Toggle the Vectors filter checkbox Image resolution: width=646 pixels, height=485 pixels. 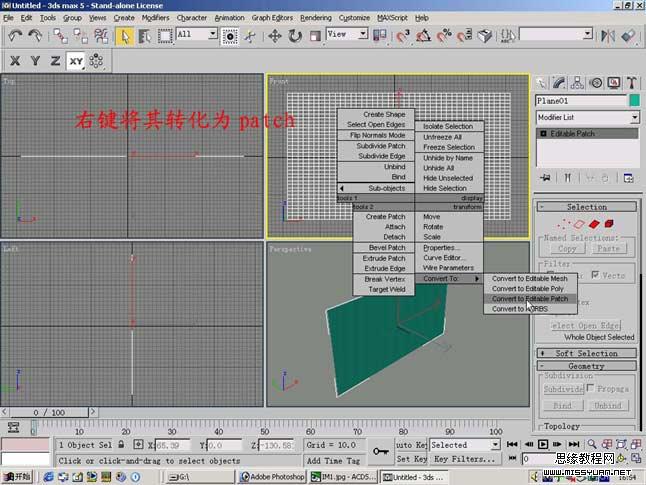pos(595,274)
